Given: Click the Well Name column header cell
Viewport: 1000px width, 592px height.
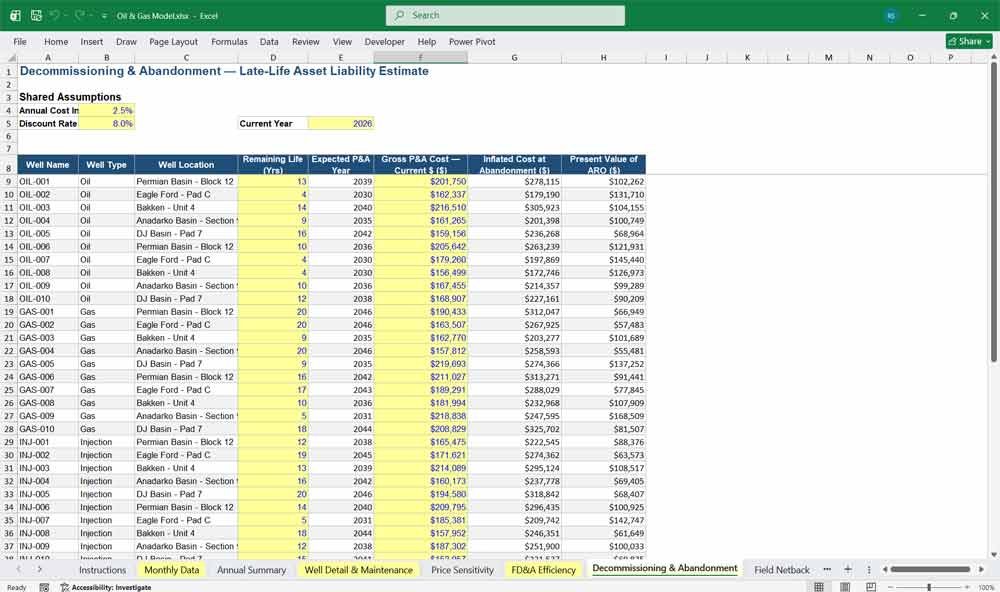Looking at the screenshot, I should pyautogui.click(x=48, y=165).
